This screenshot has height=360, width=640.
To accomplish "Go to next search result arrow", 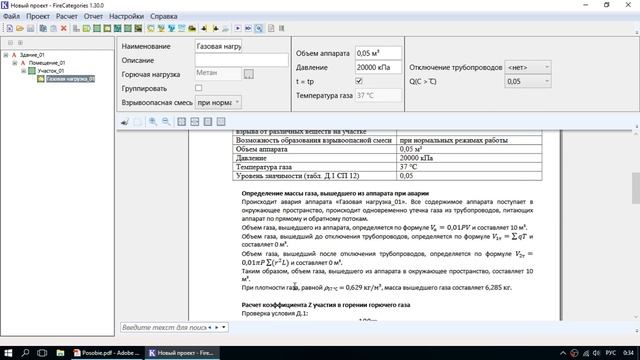I will pos(217,327).
